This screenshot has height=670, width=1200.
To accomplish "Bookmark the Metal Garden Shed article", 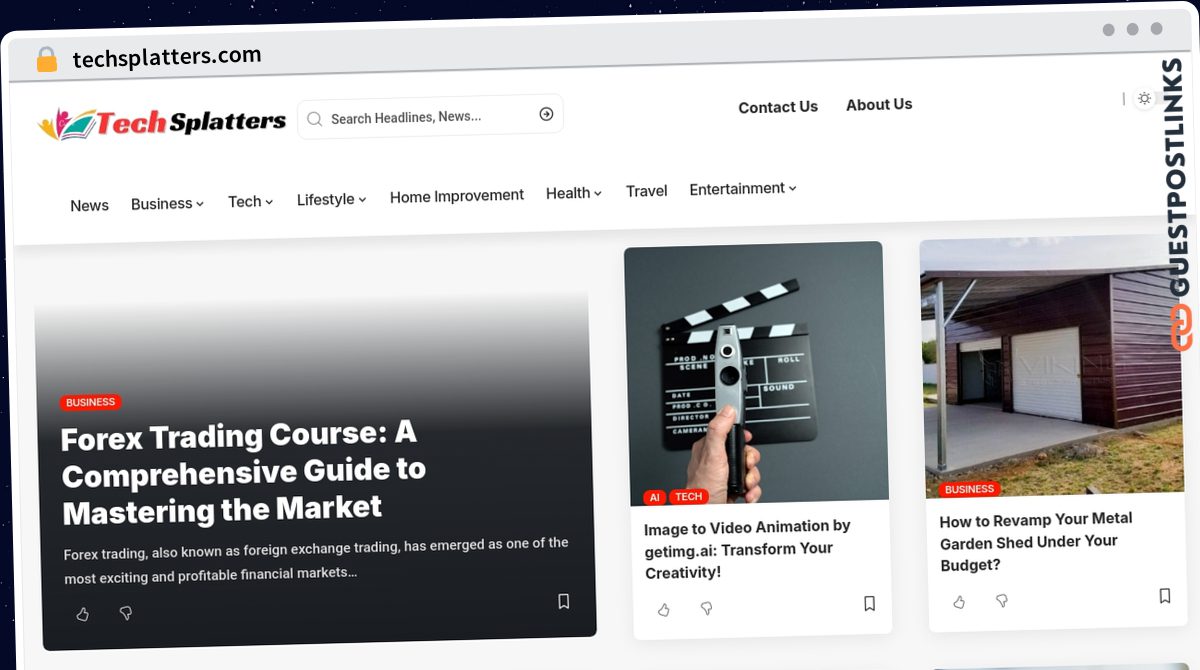I will click(x=1165, y=596).
